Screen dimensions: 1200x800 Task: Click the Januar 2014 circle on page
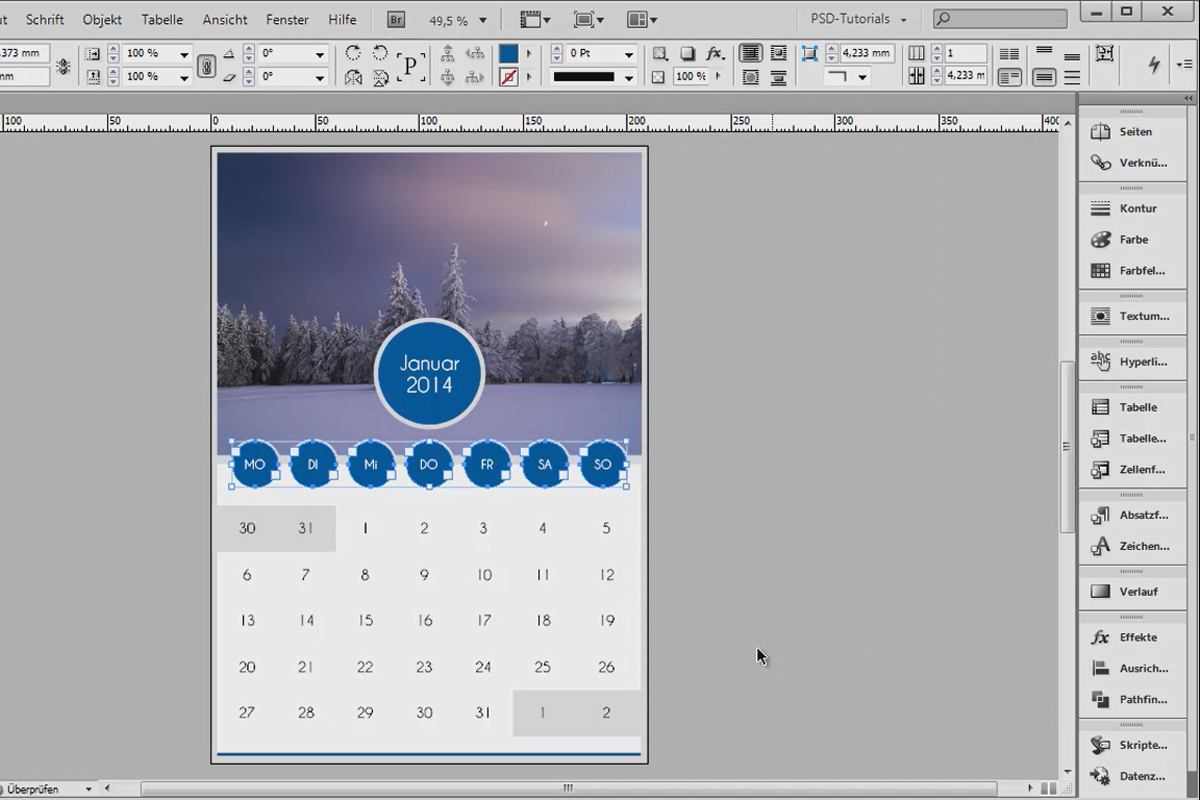429,374
